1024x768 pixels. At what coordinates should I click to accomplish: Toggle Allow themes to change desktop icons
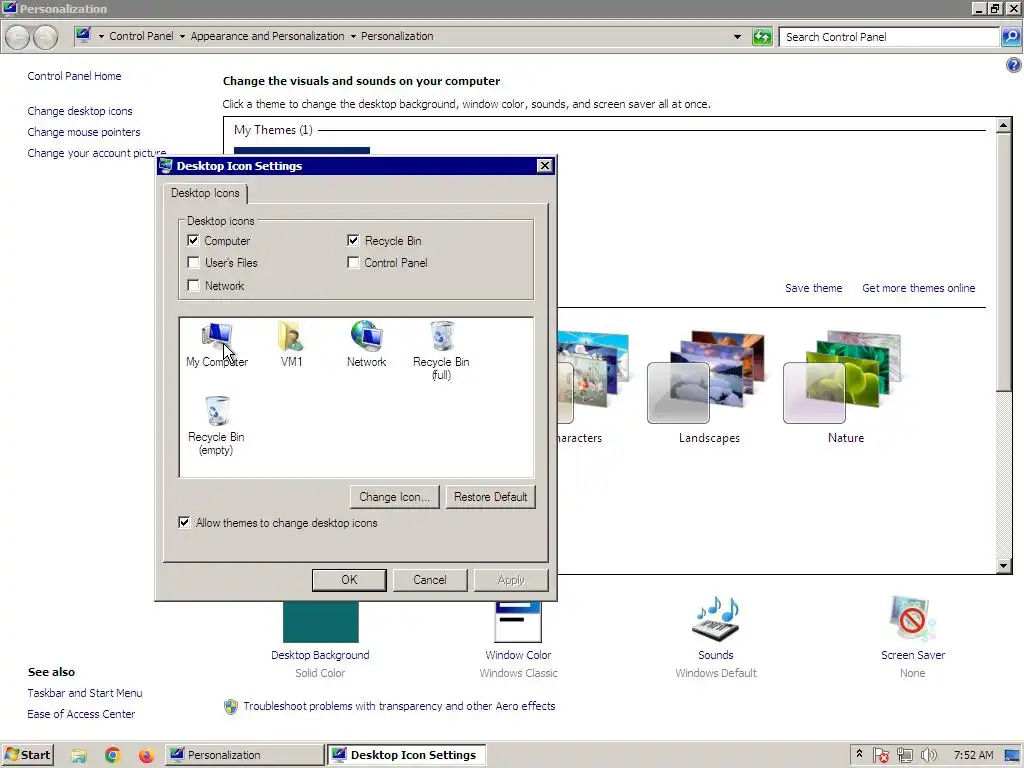pos(184,522)
